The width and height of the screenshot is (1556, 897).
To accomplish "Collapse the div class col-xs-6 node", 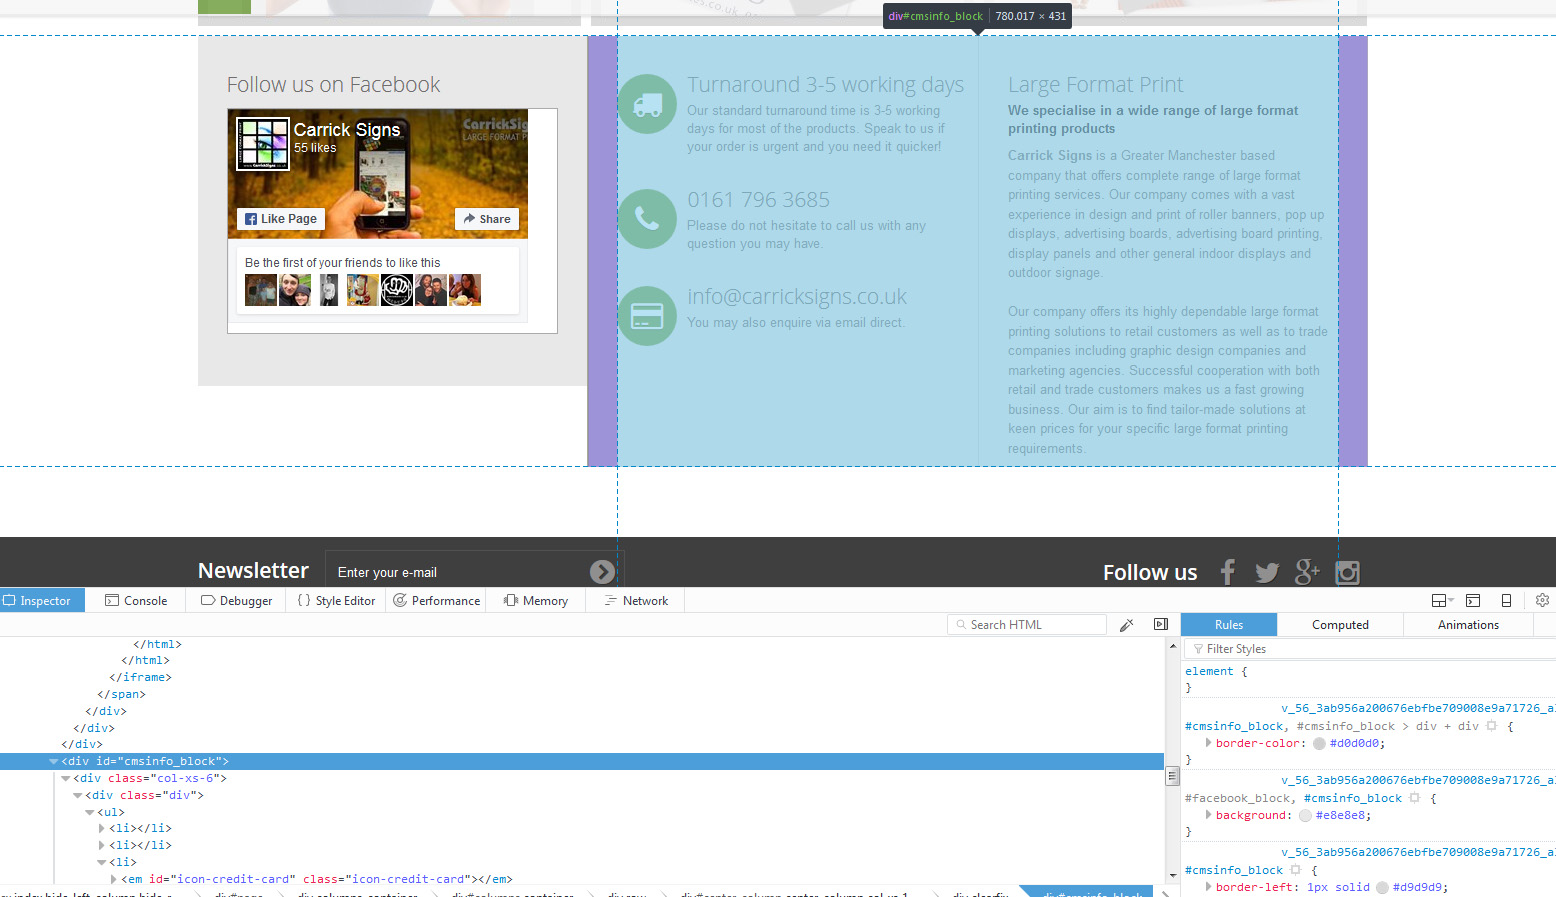I will [66, 779].
